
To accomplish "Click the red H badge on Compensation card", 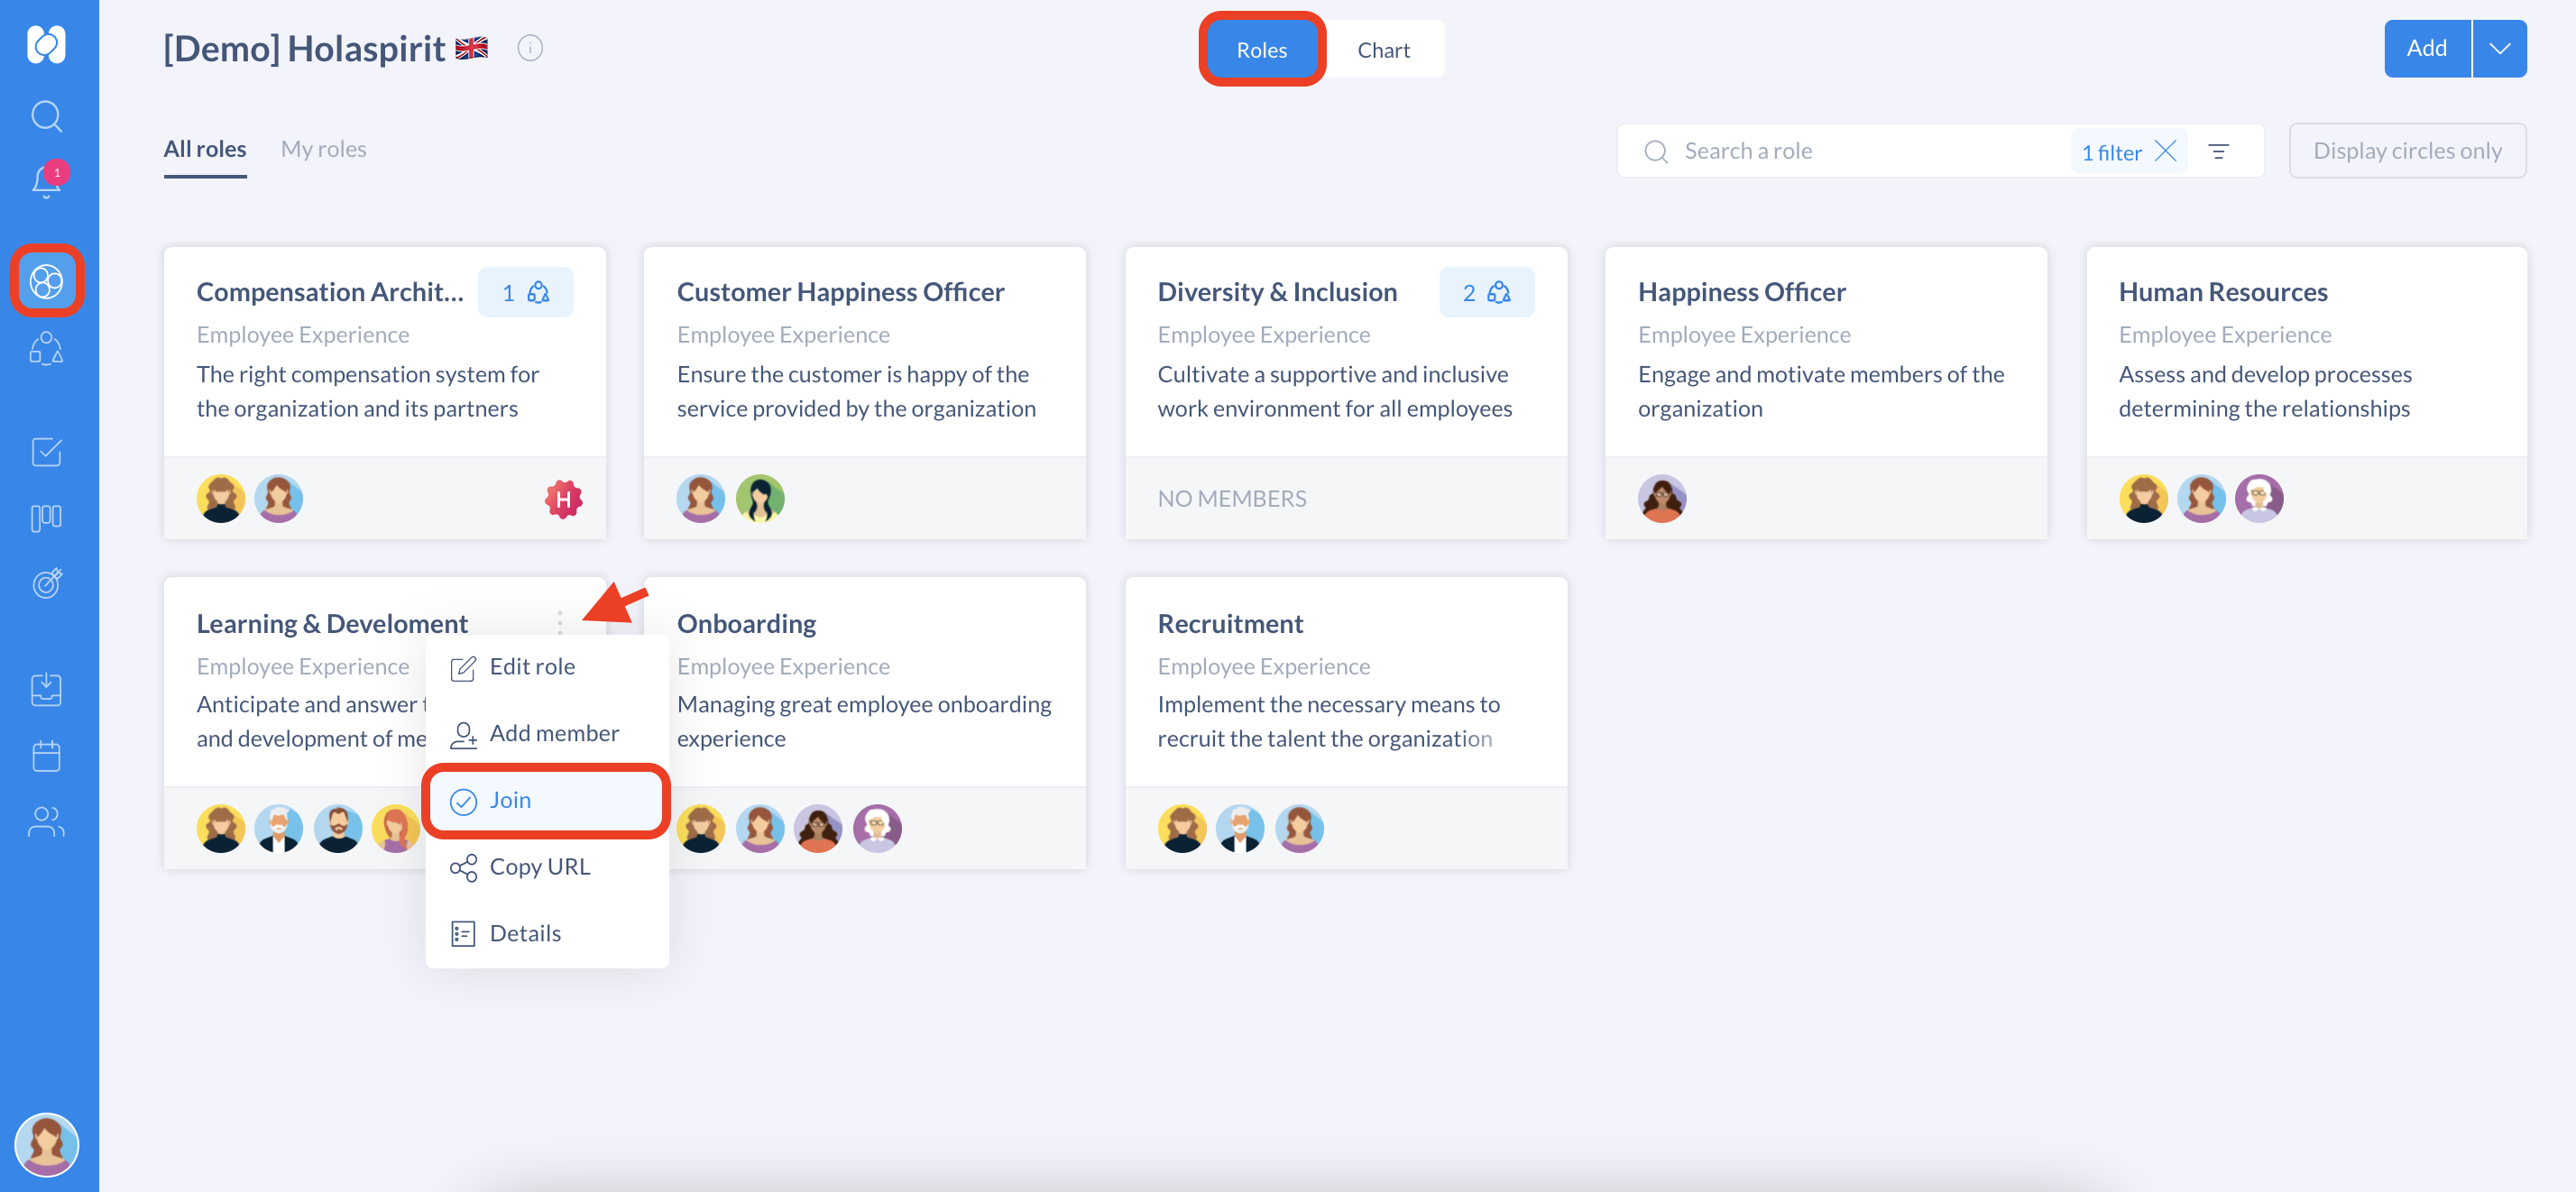I will pyautogui.click(x=563, y=498).
